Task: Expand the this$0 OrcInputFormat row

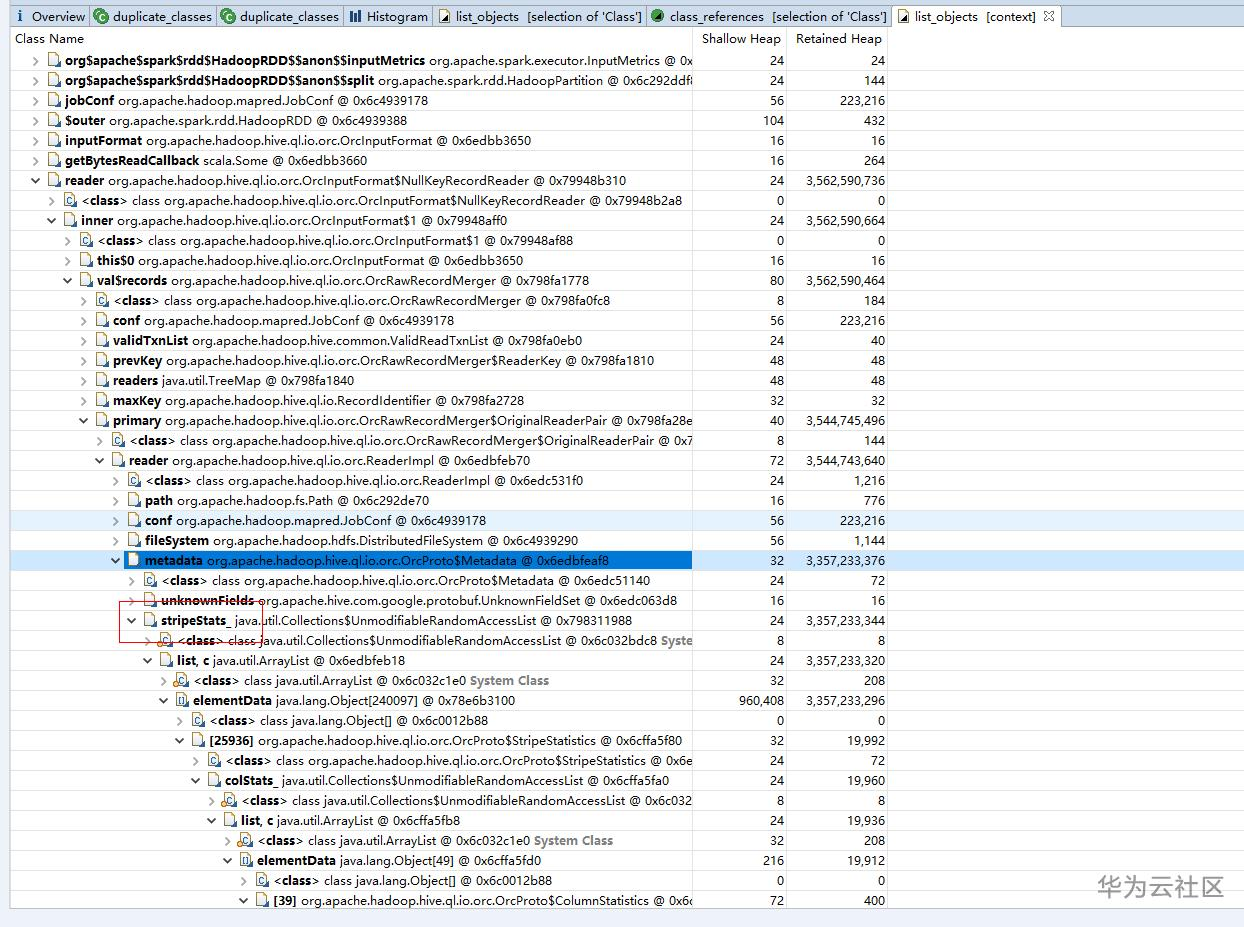Action: [x=68, y=260]
